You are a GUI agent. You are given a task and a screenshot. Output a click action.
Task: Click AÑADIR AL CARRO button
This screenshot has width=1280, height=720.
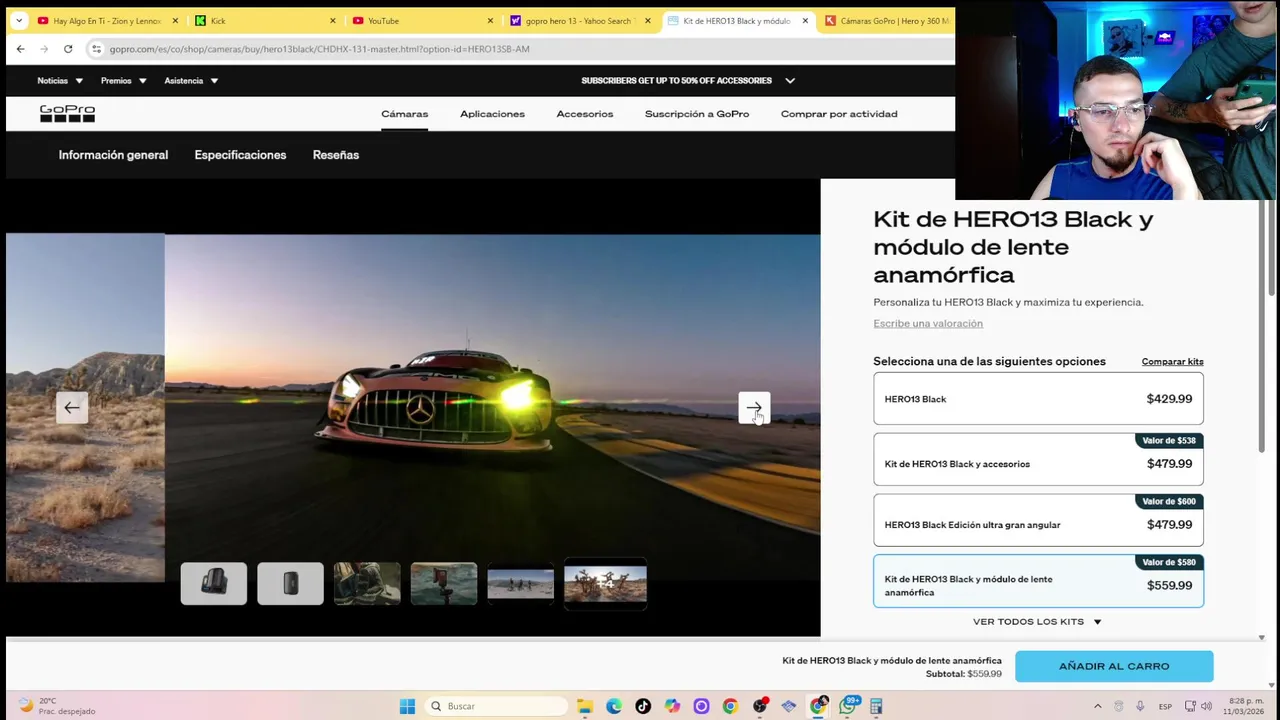click(x=1114, y=666)
